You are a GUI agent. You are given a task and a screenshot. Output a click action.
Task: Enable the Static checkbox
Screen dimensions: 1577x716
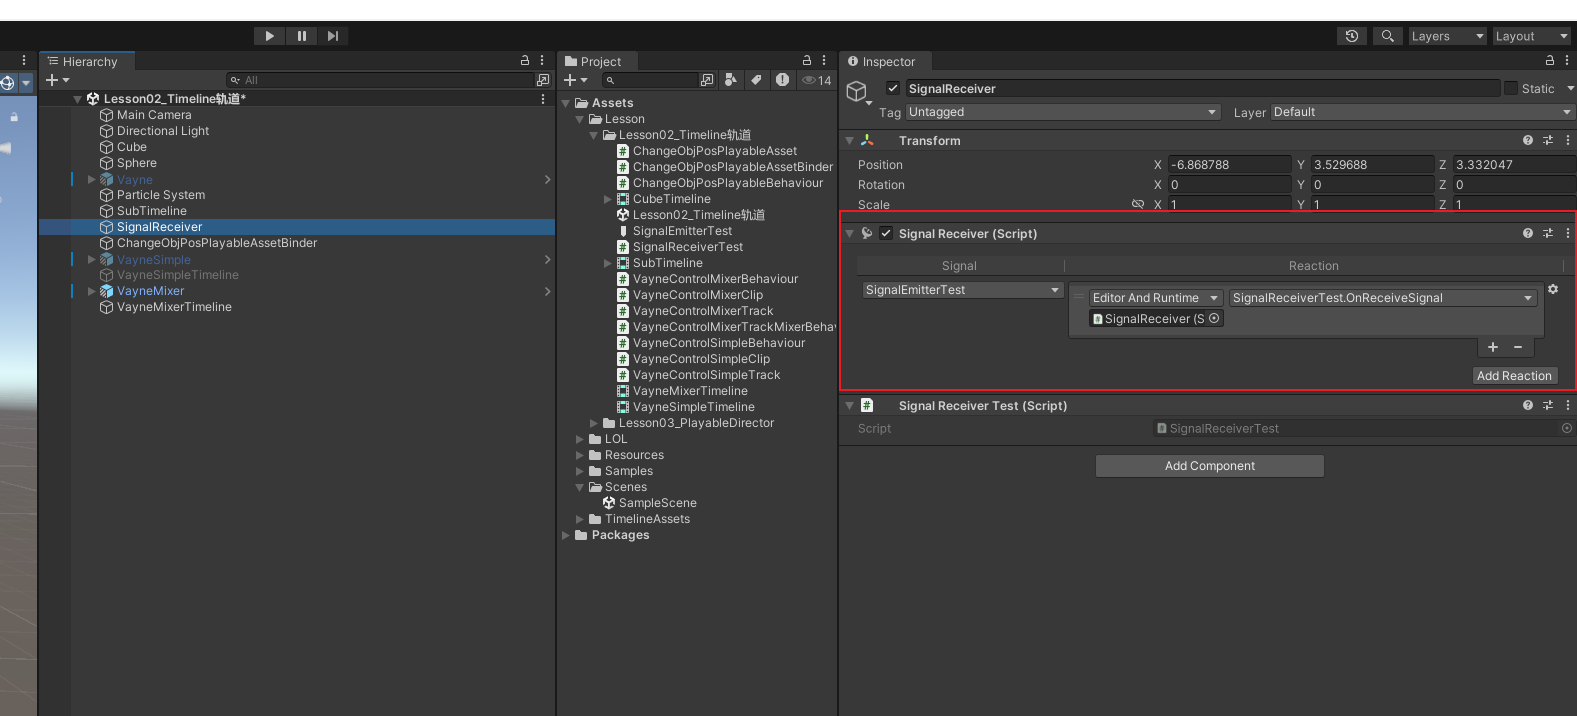pos(1510,88)
